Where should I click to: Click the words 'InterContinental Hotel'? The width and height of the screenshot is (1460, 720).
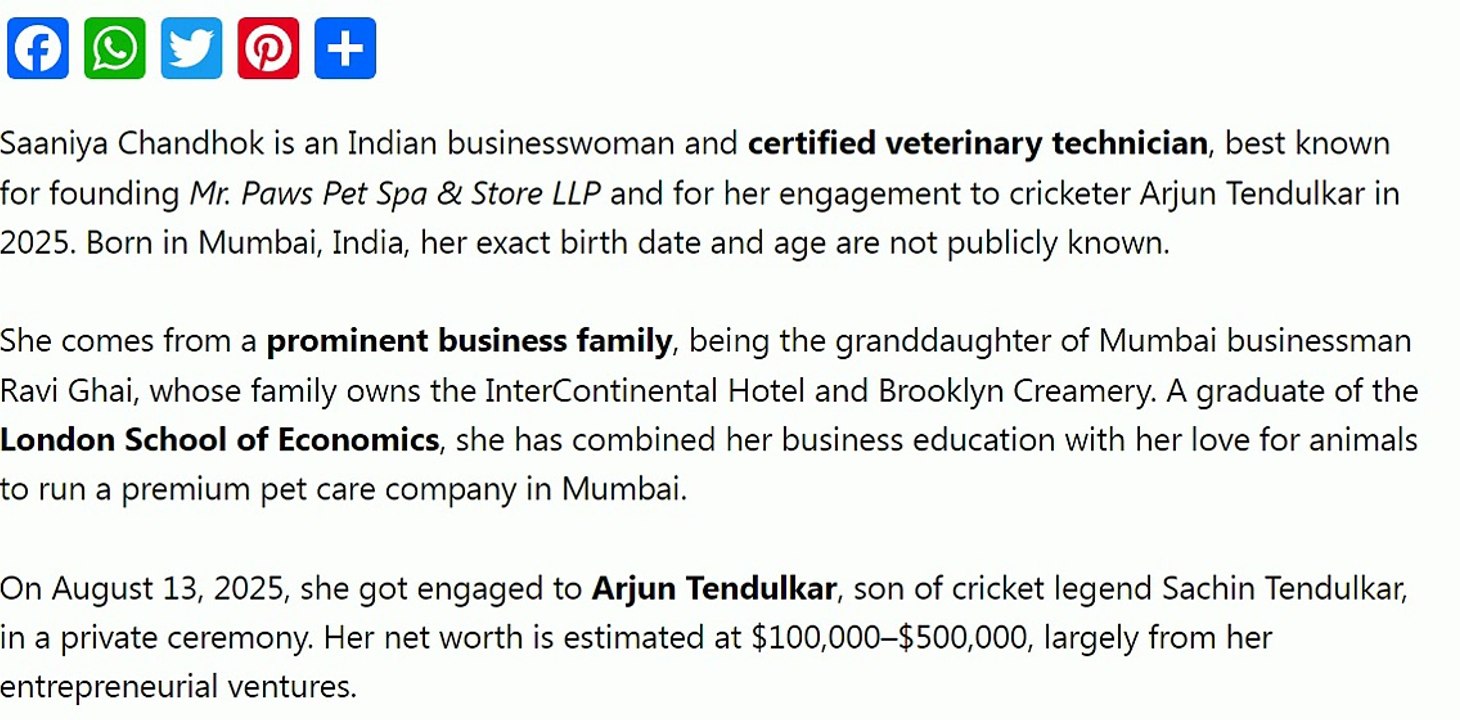tap(645, 391)
